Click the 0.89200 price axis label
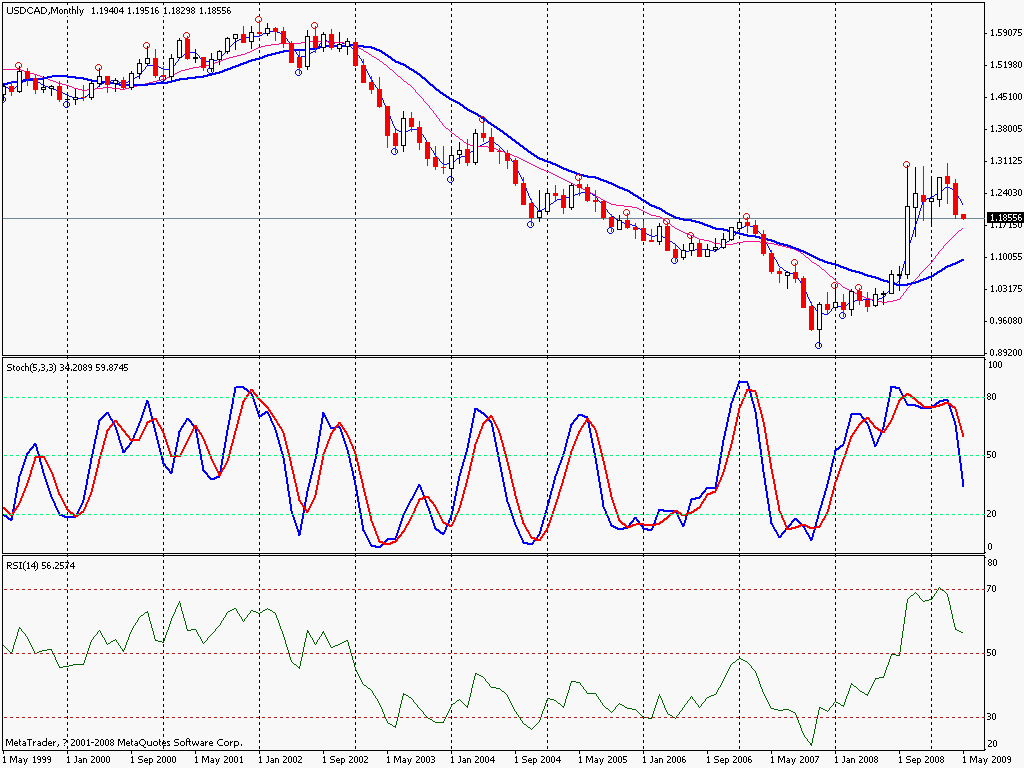The height and width of the screenshot is (768, 1024). tap(1006, 353)
